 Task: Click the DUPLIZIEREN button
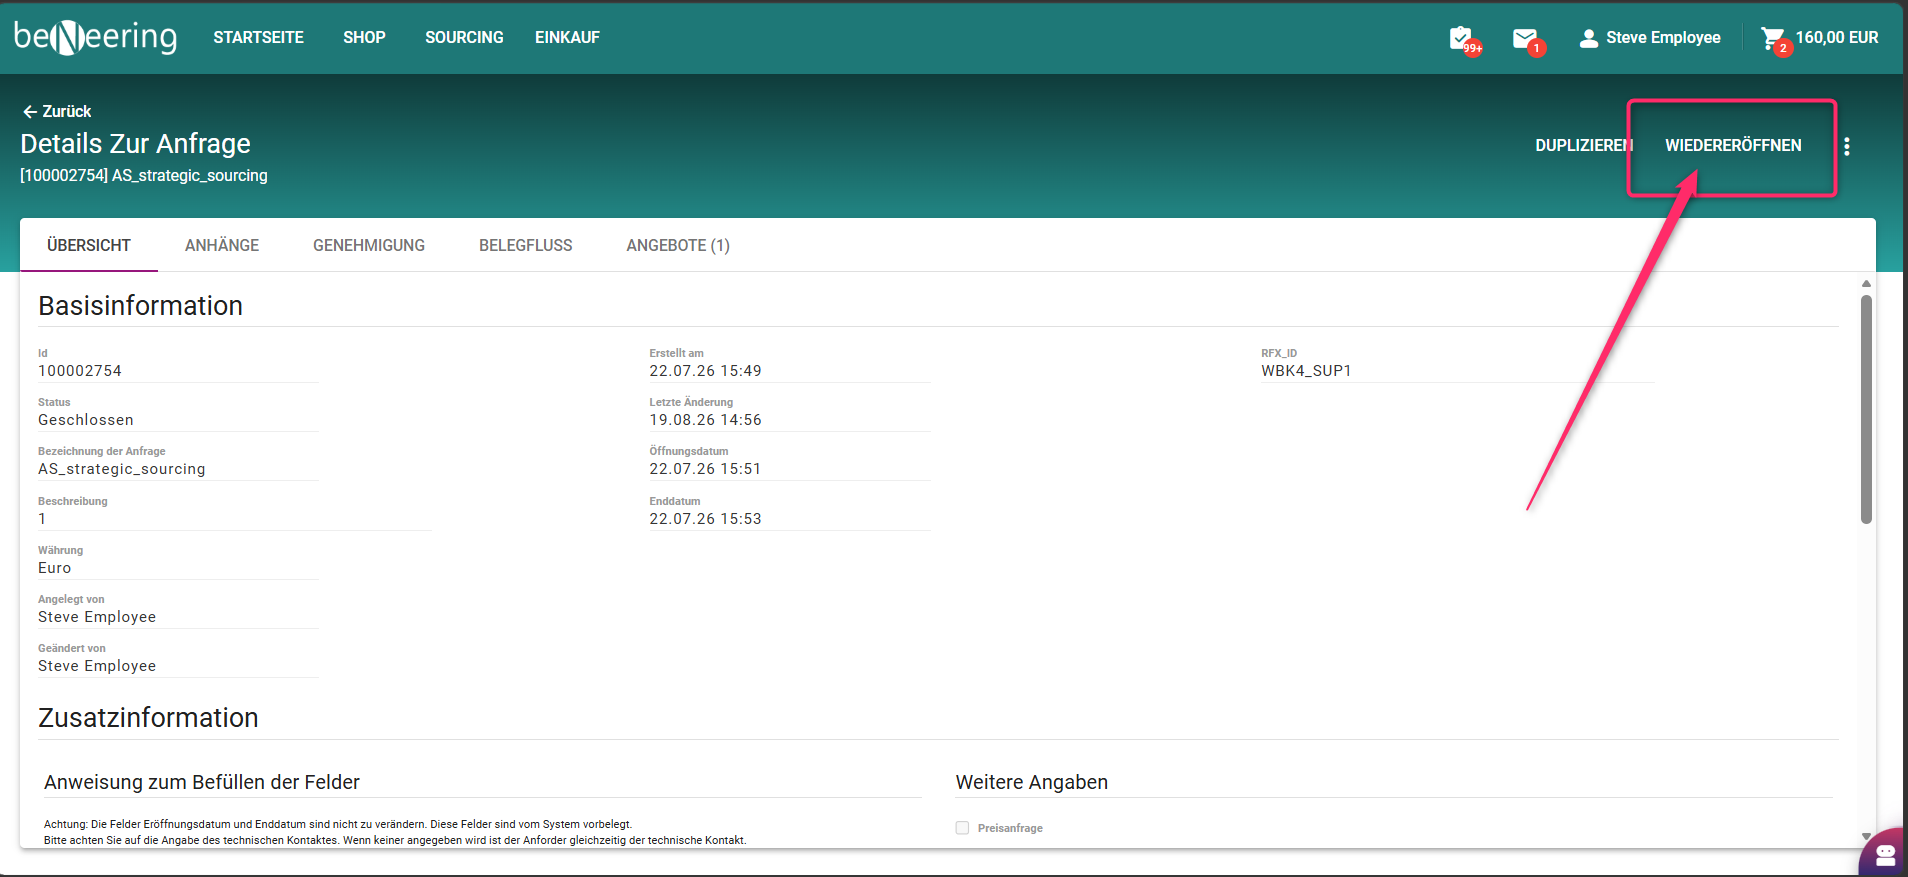coord(1584,145)
